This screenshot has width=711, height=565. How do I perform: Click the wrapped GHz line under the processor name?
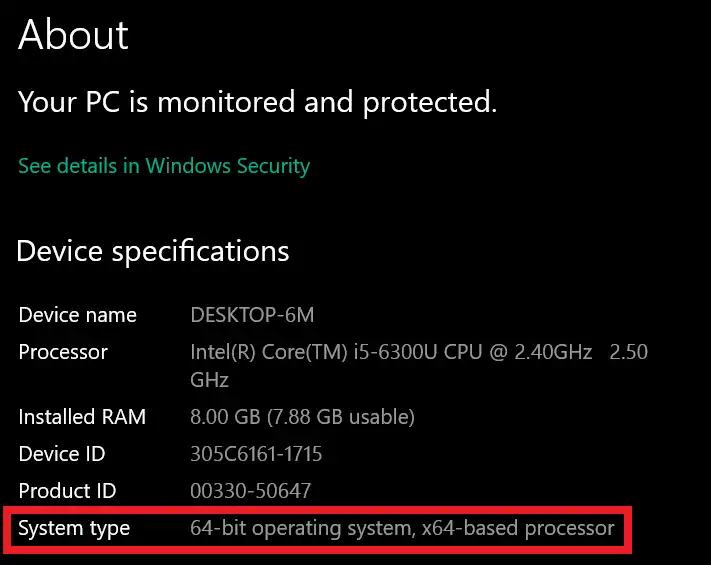pyautogui.click(x=209, y=380)
